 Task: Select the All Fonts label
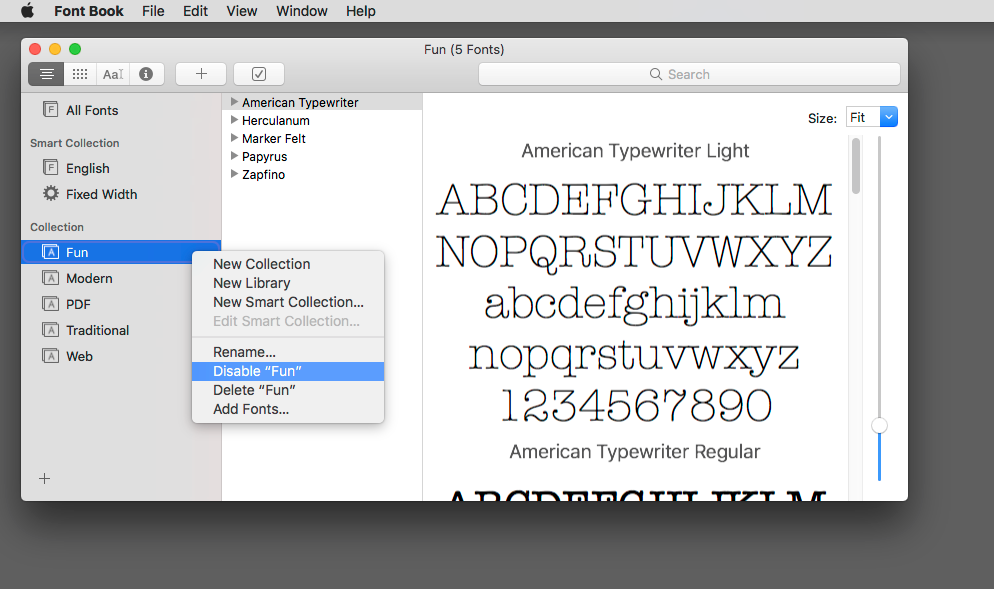(92, 110)
